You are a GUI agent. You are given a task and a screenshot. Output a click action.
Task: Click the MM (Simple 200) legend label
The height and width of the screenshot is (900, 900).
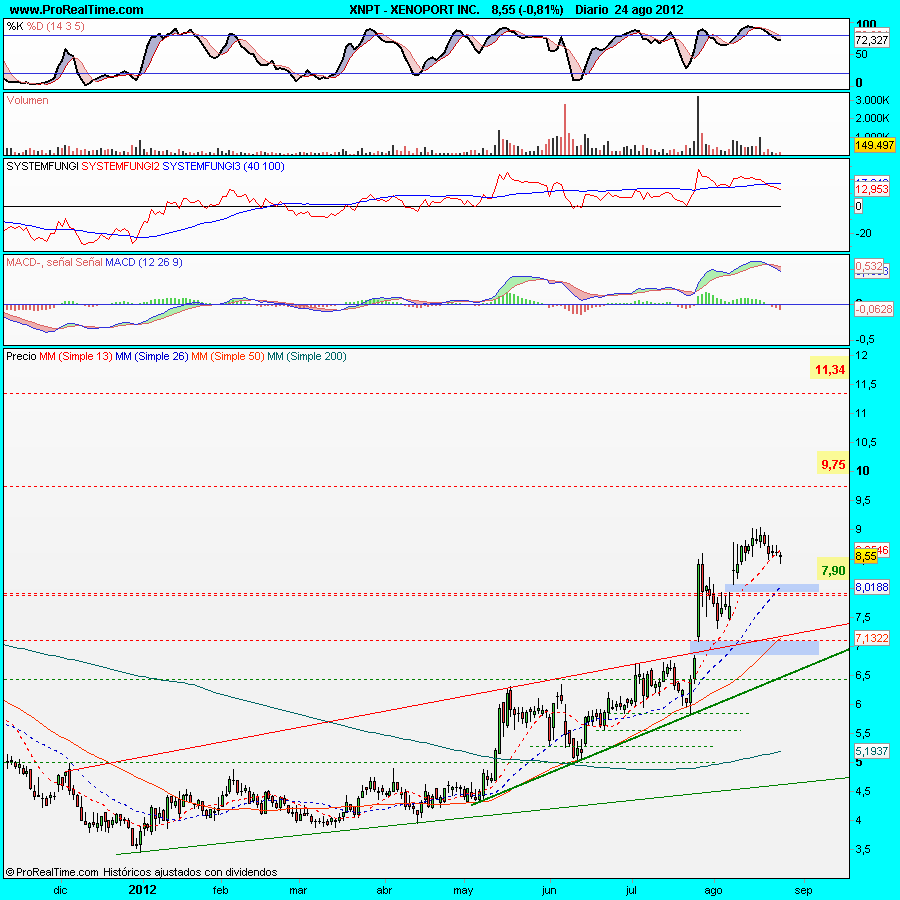307,356
